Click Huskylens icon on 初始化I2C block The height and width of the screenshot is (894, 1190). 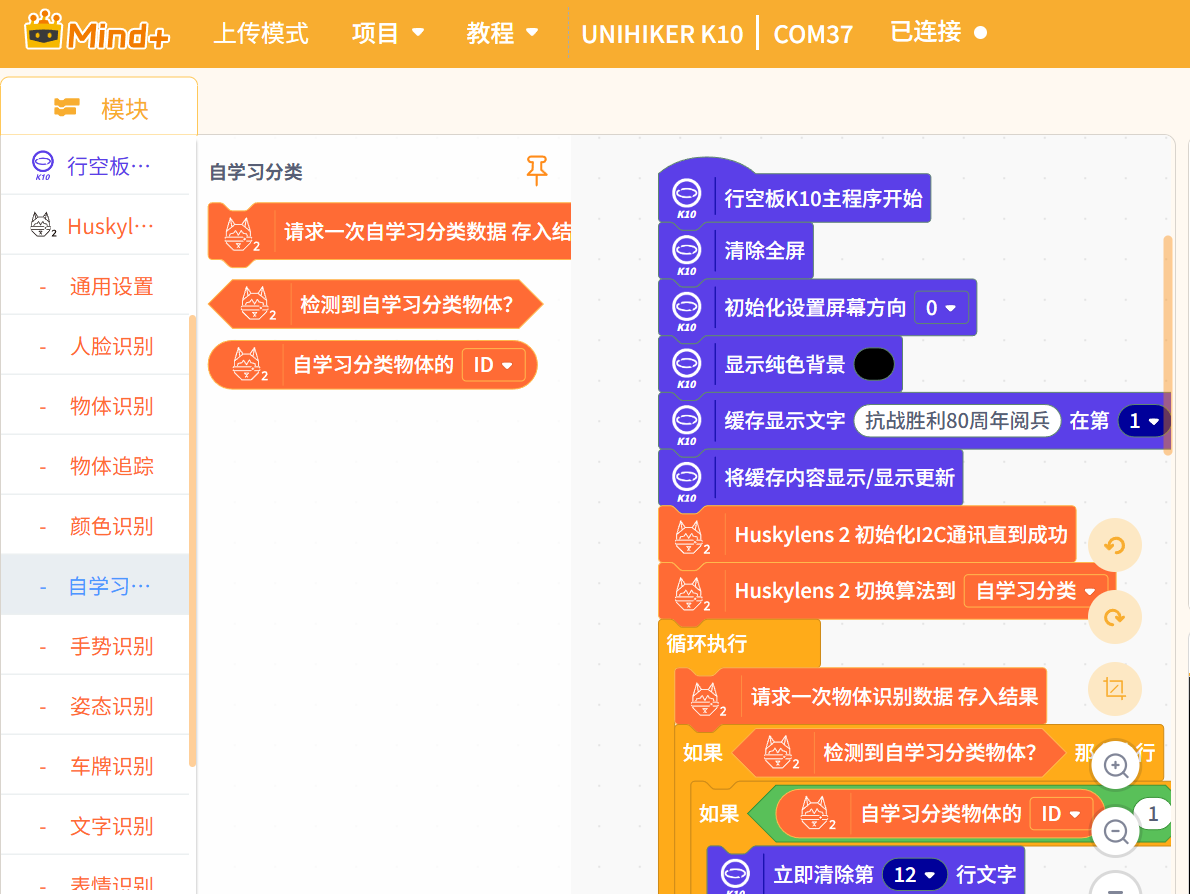(691, 537)
